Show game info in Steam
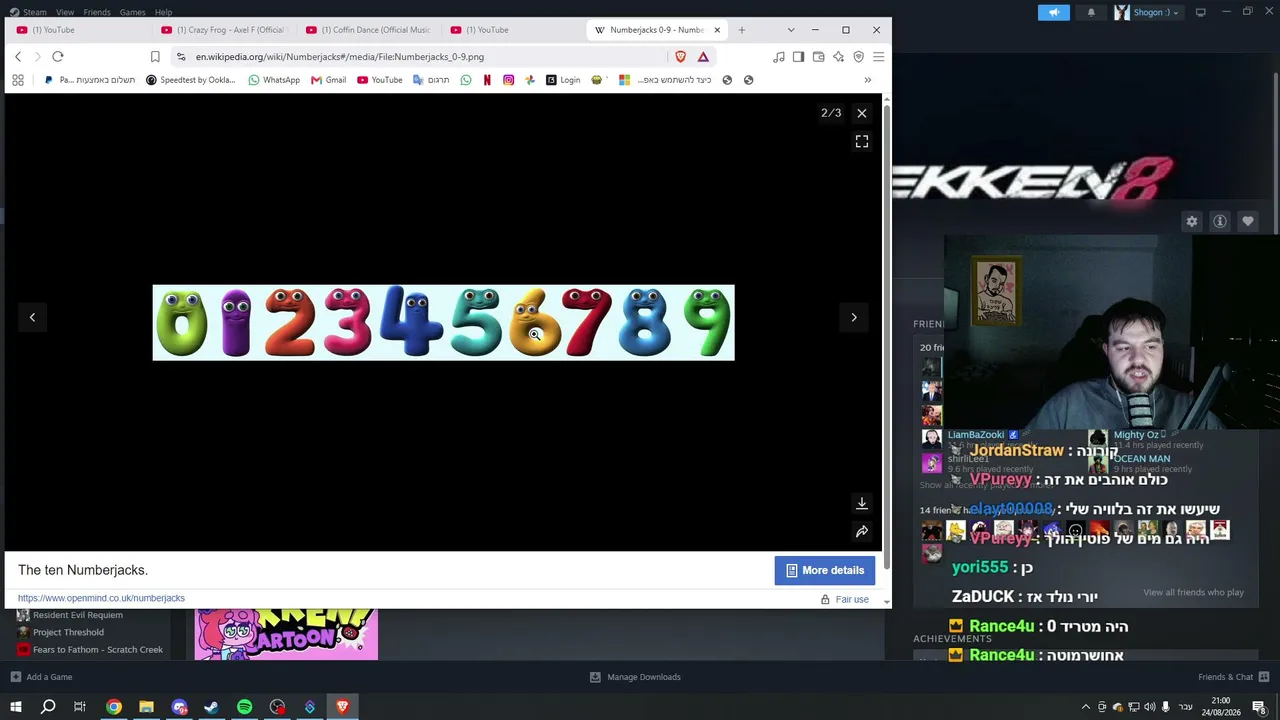This screenshot has height=720, width=1280. pyautogui.click(x=1220, y=221)
